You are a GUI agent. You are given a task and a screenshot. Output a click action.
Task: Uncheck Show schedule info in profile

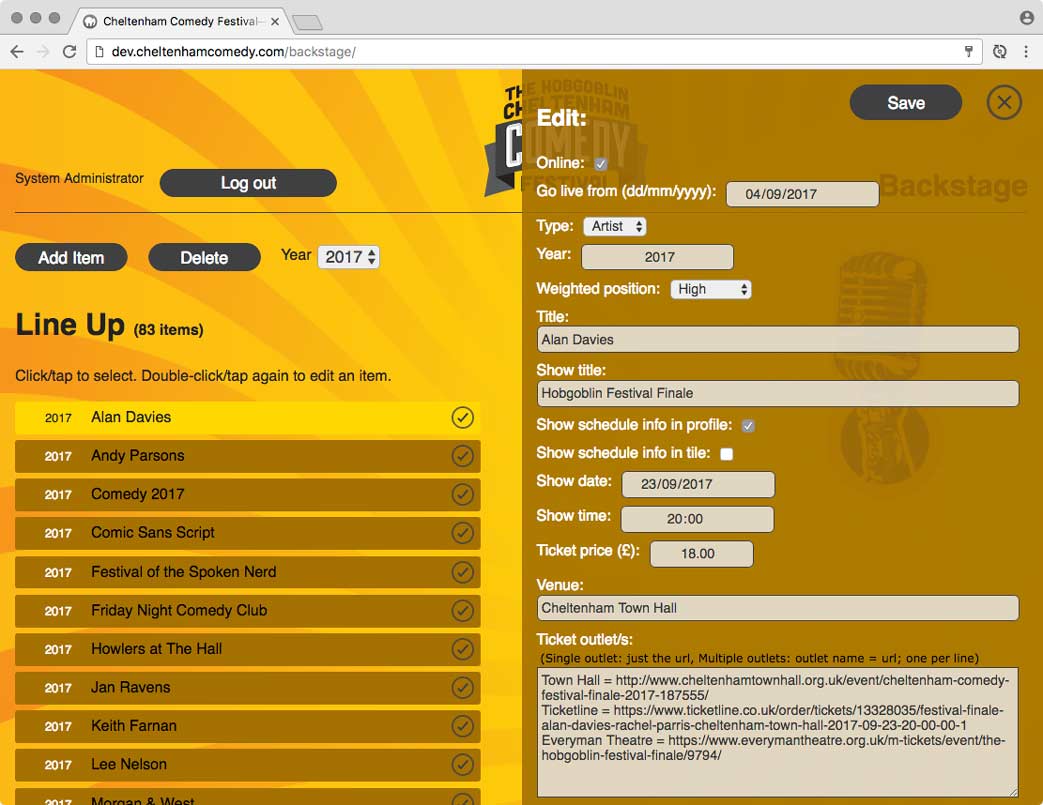(748, 426)
